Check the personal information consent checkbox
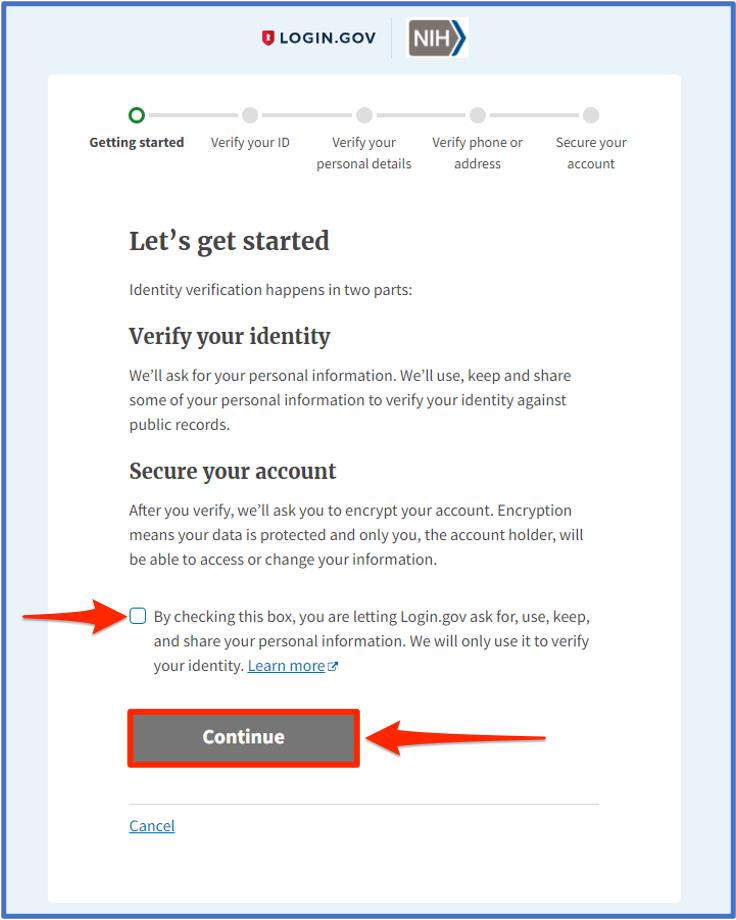The image size is (736, 920). pos(137,616)
